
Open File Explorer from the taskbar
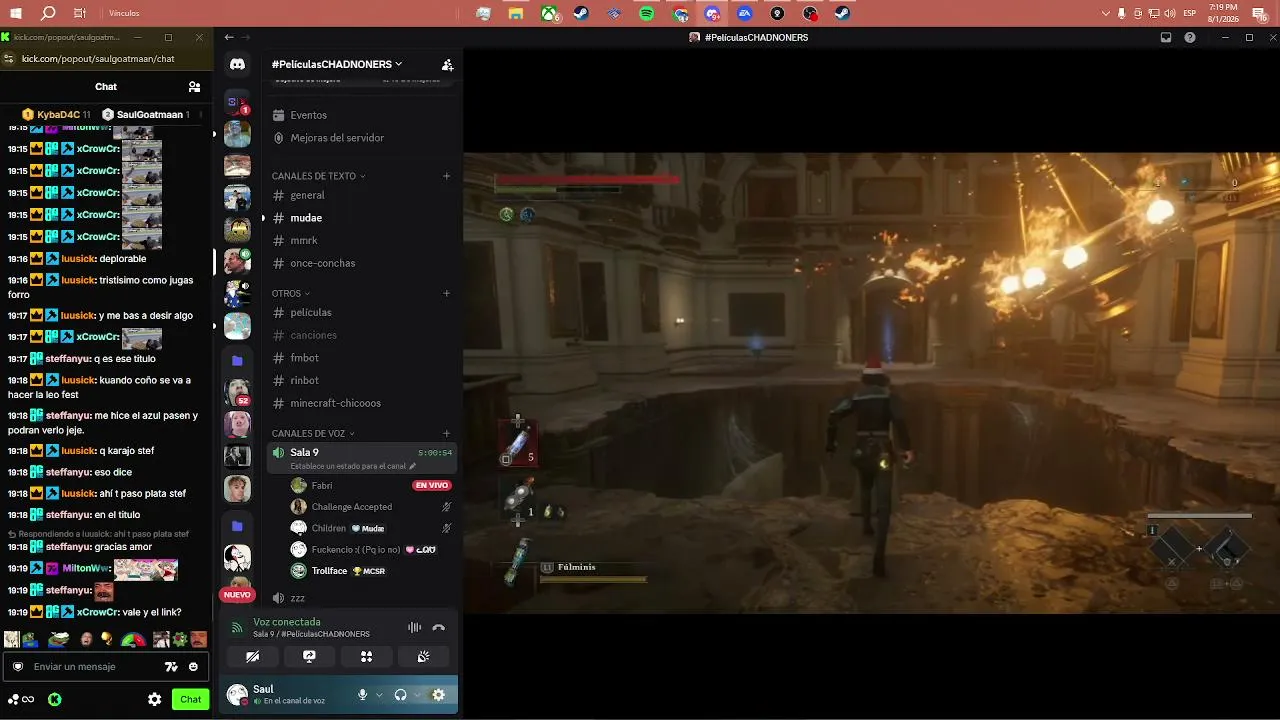click(x=516, y=14)
